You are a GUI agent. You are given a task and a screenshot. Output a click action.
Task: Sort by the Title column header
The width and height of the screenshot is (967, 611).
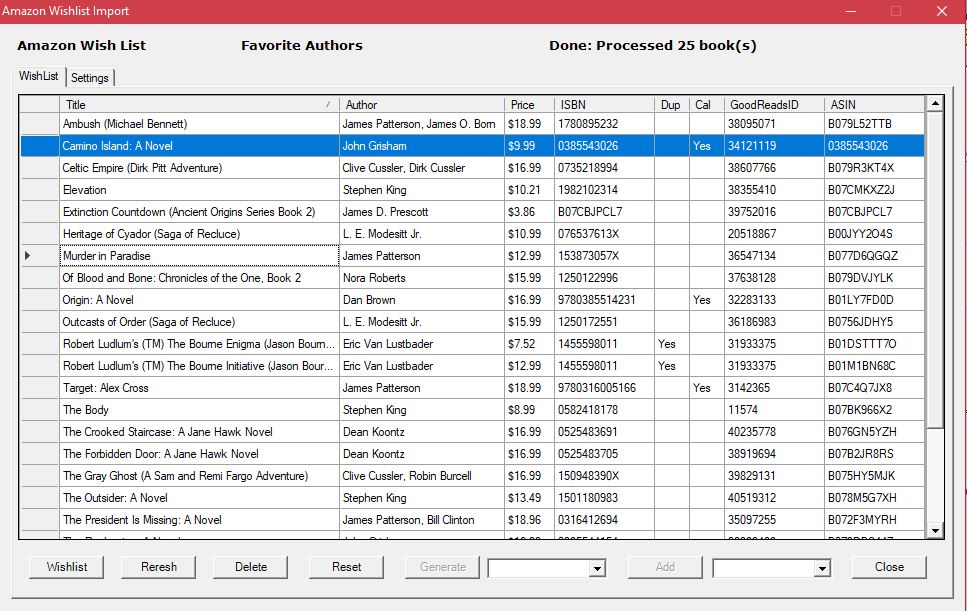pyautogui.click(x=199, y=104)
